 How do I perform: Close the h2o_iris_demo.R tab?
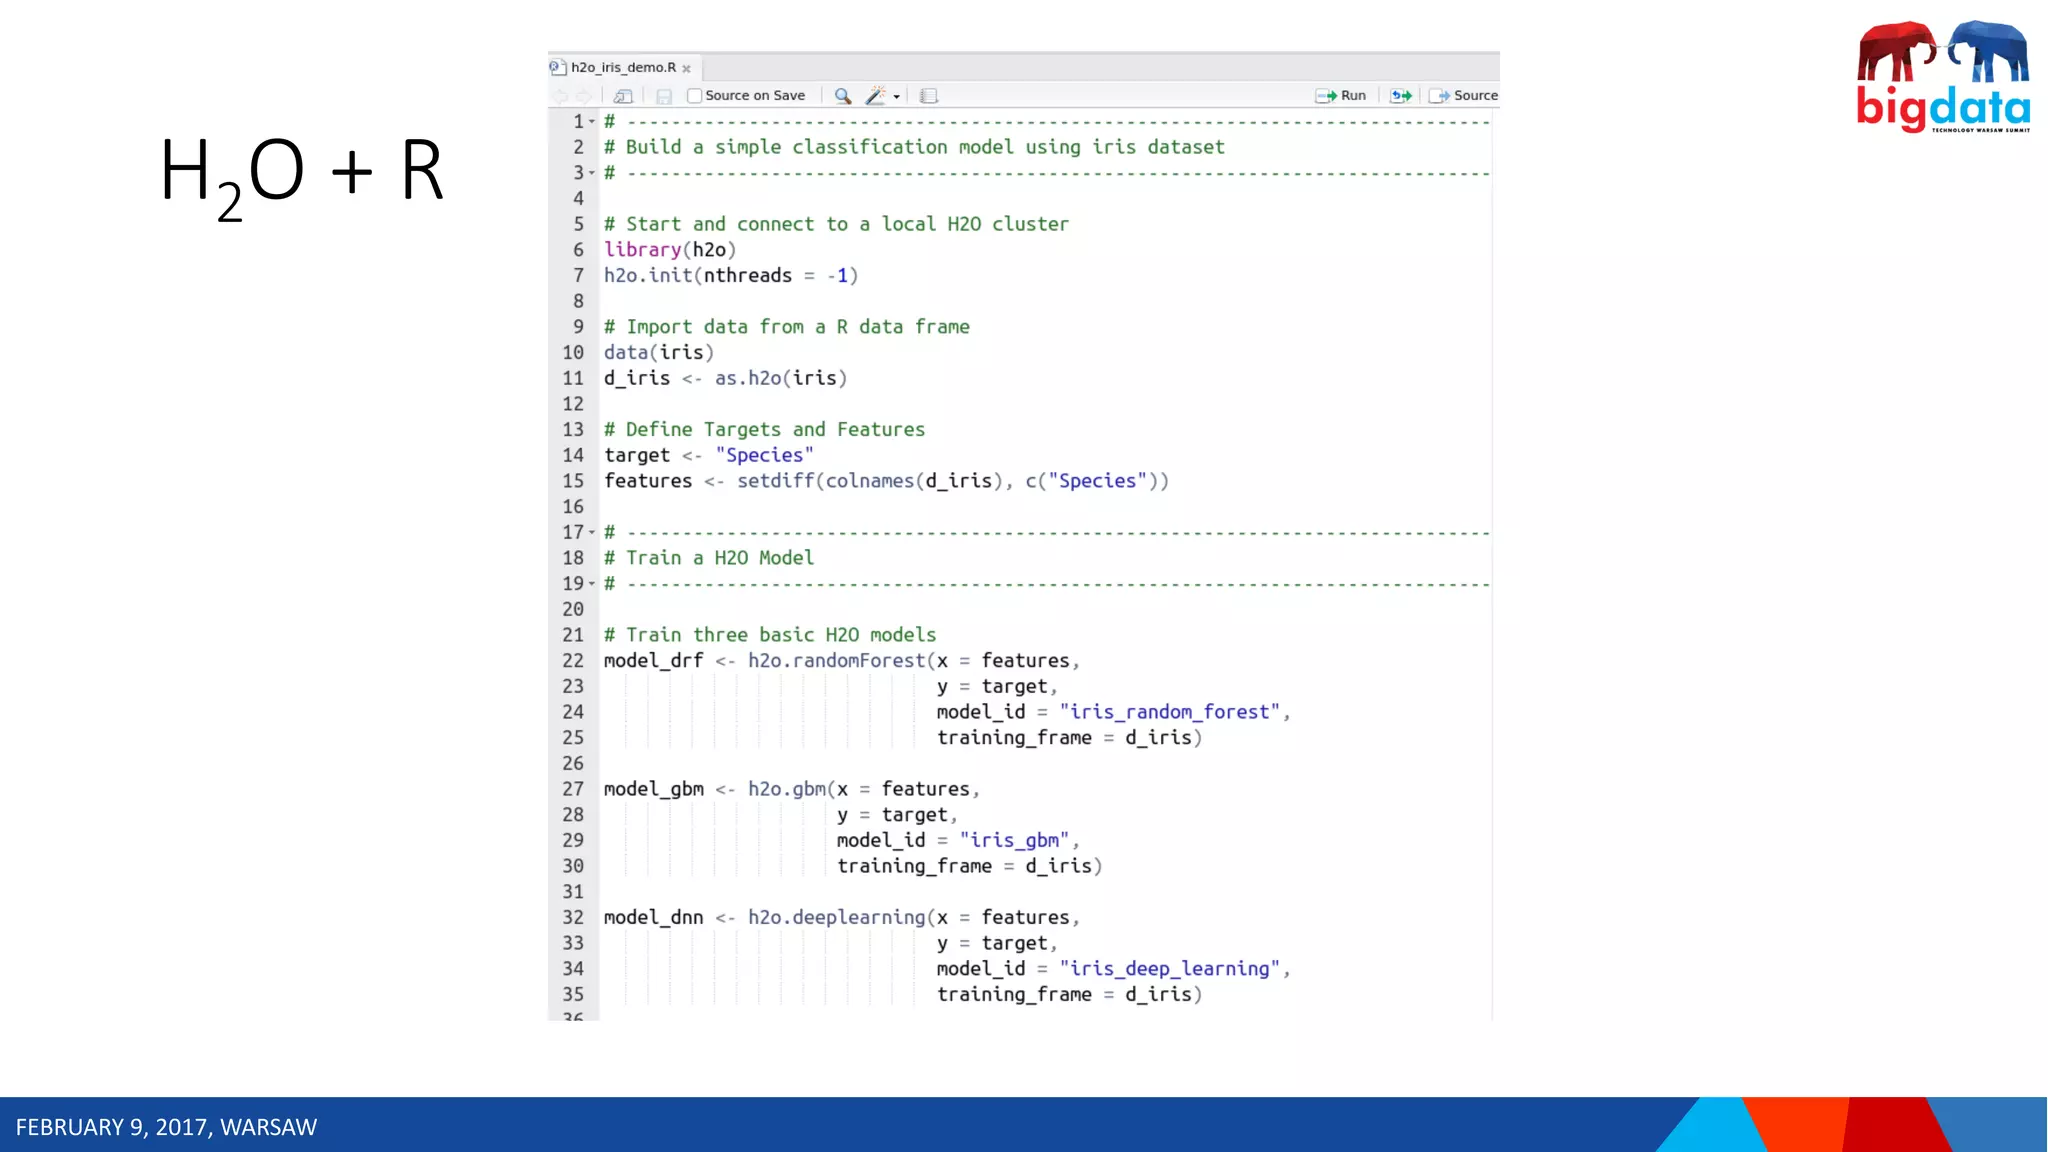(x=687, y=69)
